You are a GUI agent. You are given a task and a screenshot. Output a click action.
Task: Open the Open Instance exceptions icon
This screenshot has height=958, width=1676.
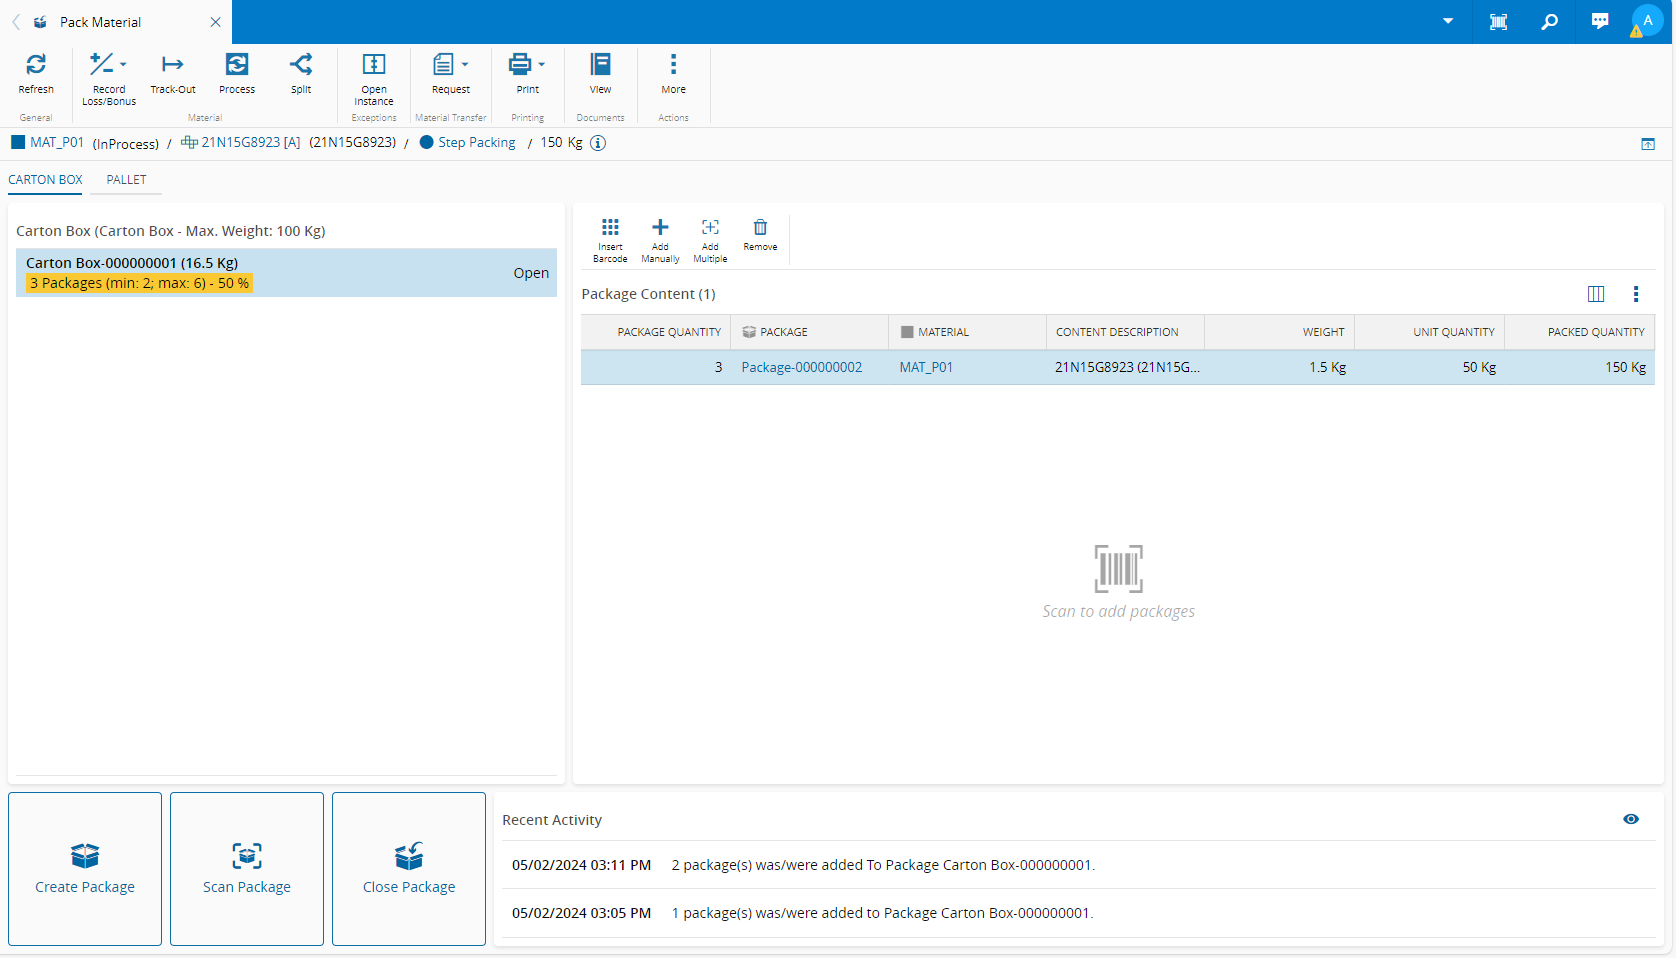374,65
